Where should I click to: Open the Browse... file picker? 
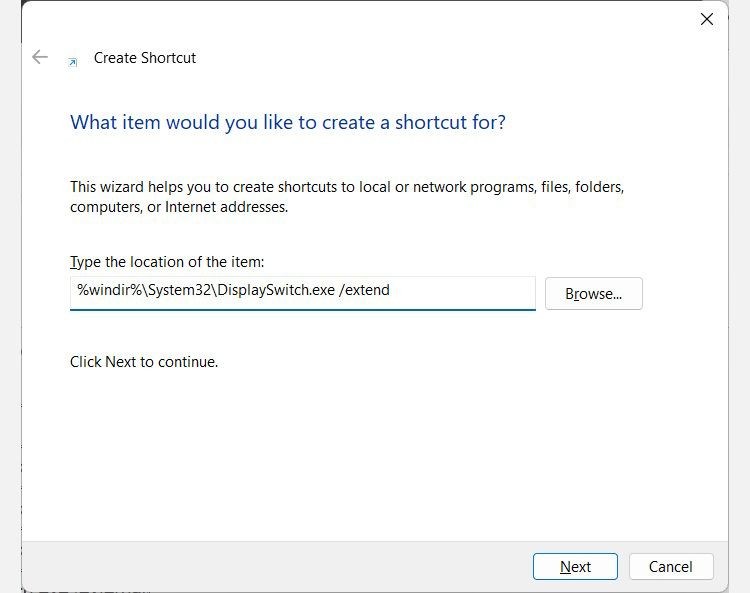594,293
